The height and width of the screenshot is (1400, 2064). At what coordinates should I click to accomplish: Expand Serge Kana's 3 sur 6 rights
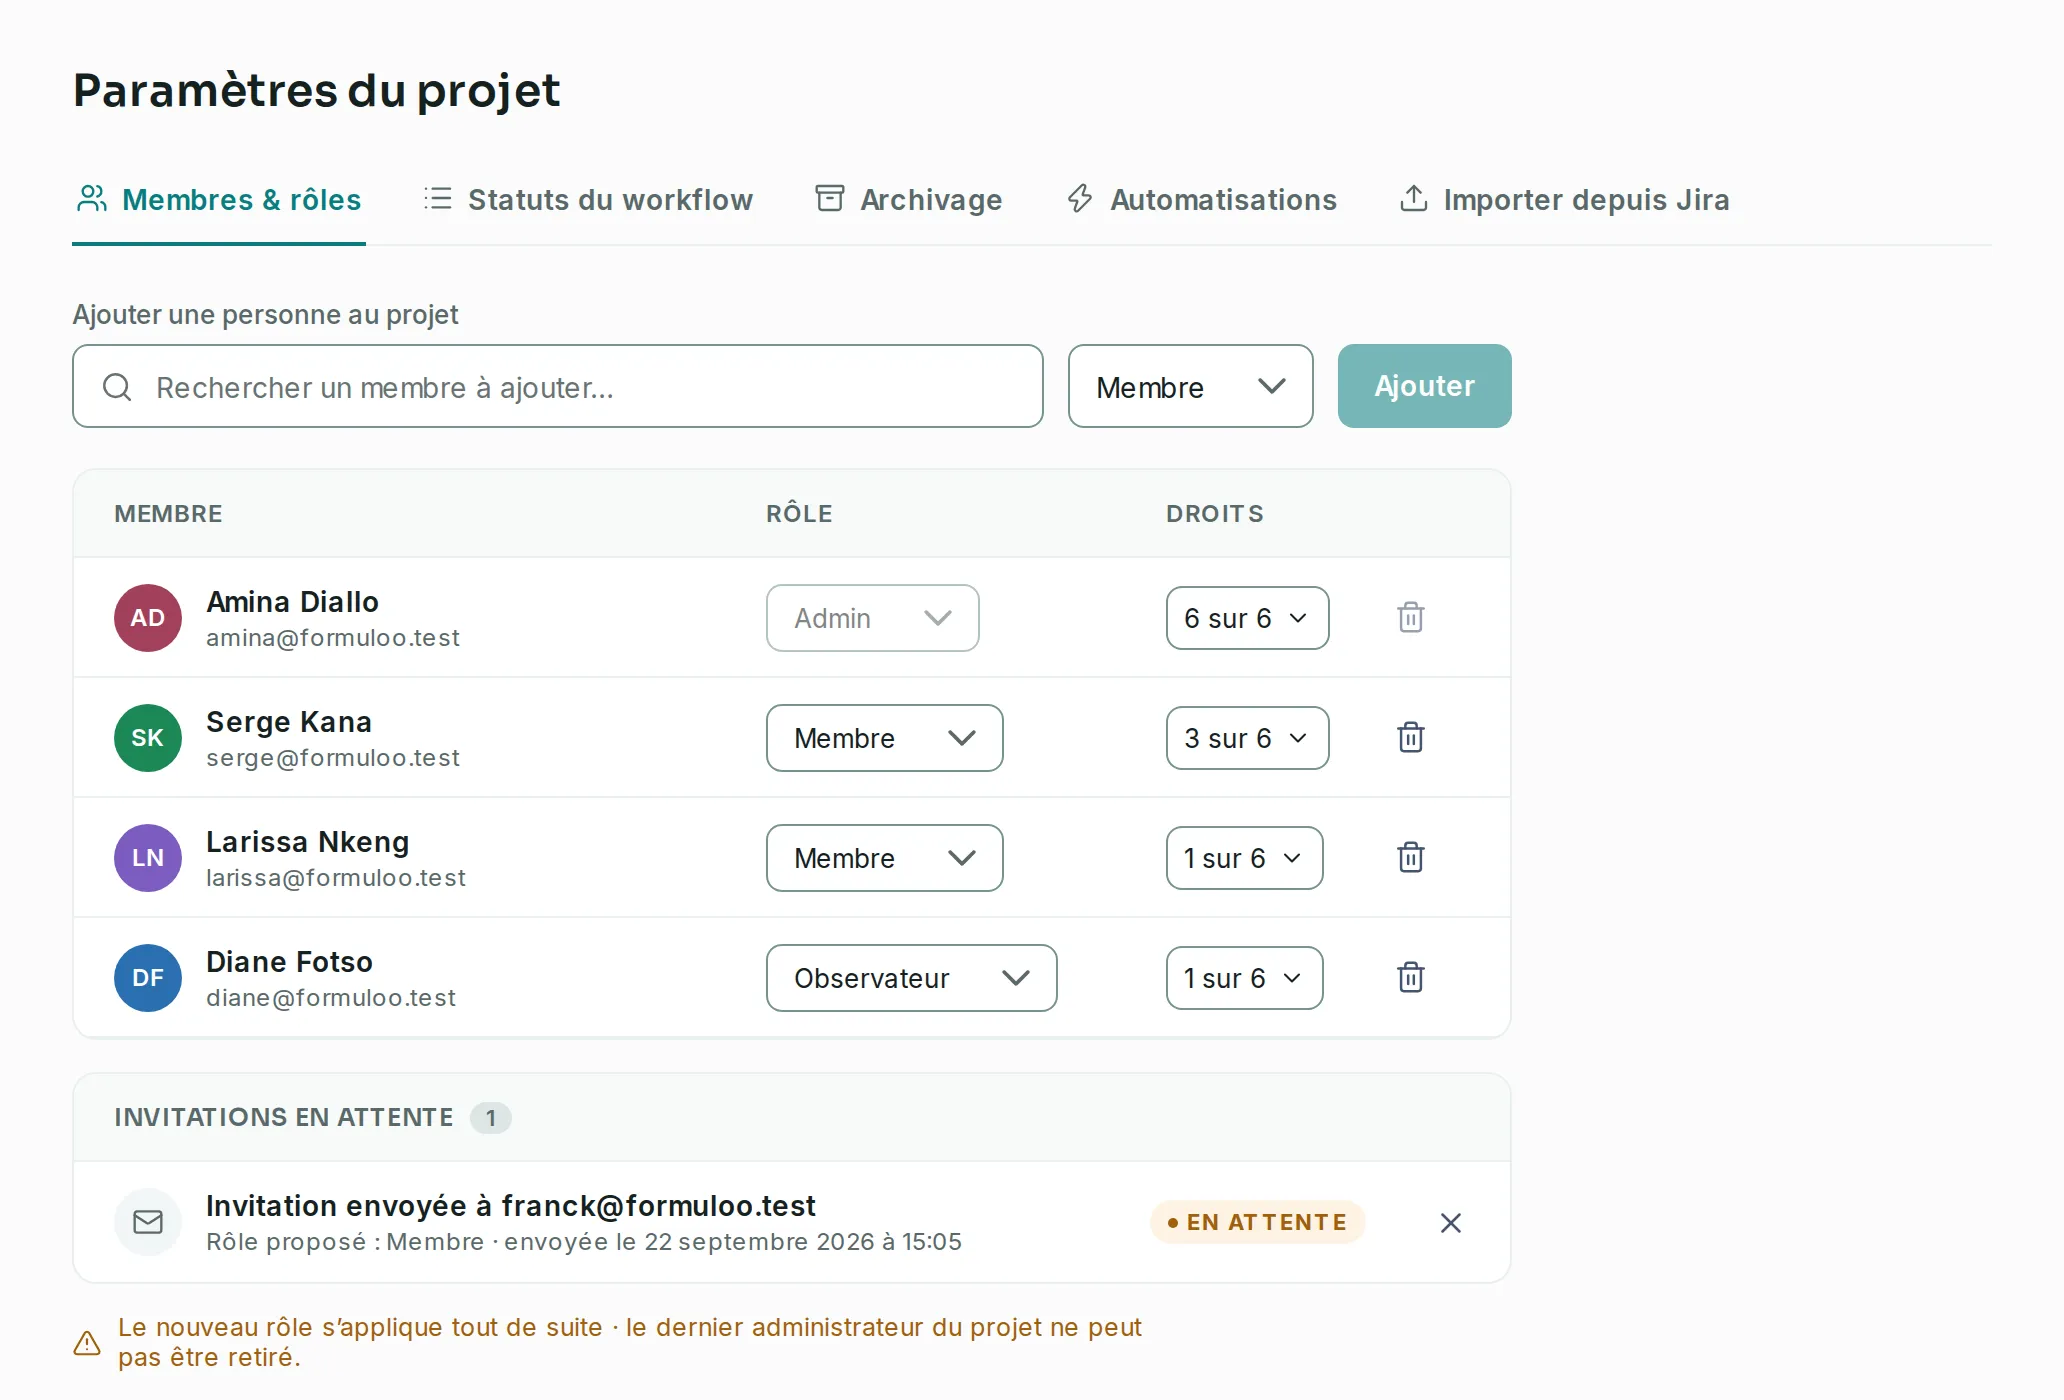(x=1247, y=738)
